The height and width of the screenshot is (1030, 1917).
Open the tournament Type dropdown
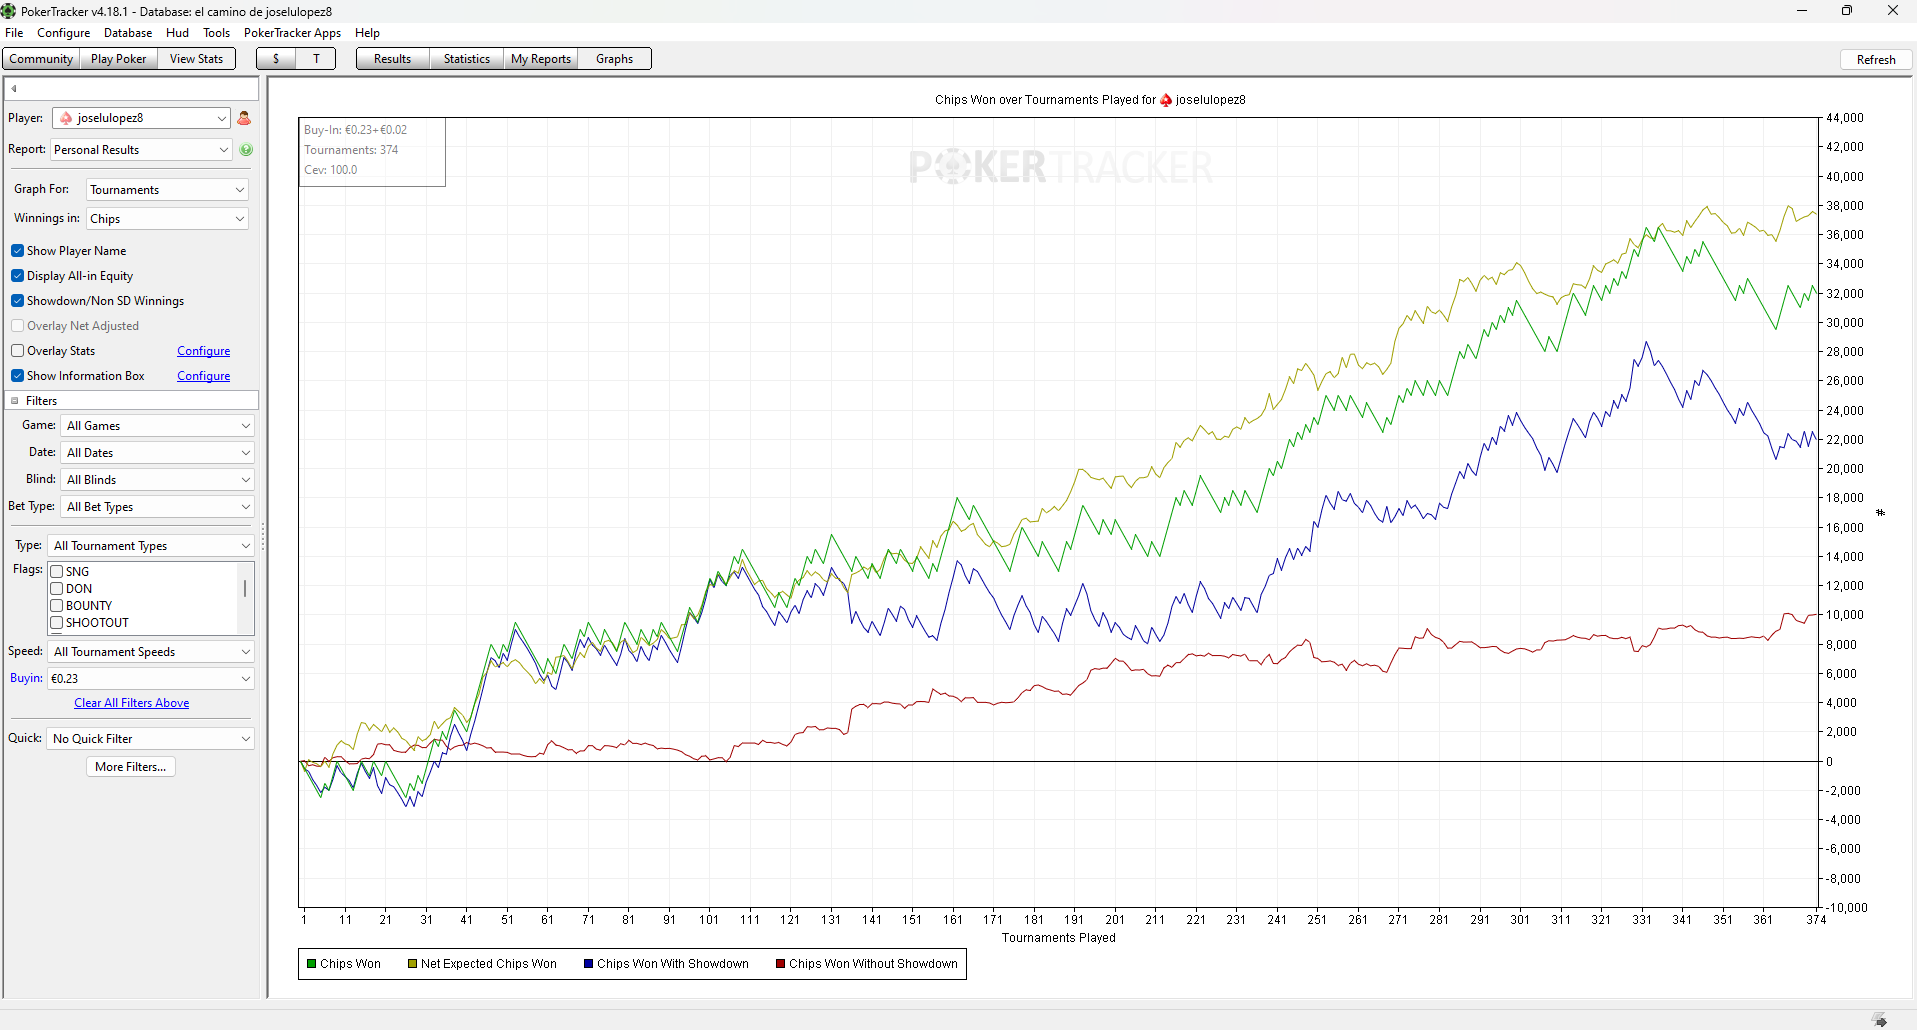[x=151, y=546]
